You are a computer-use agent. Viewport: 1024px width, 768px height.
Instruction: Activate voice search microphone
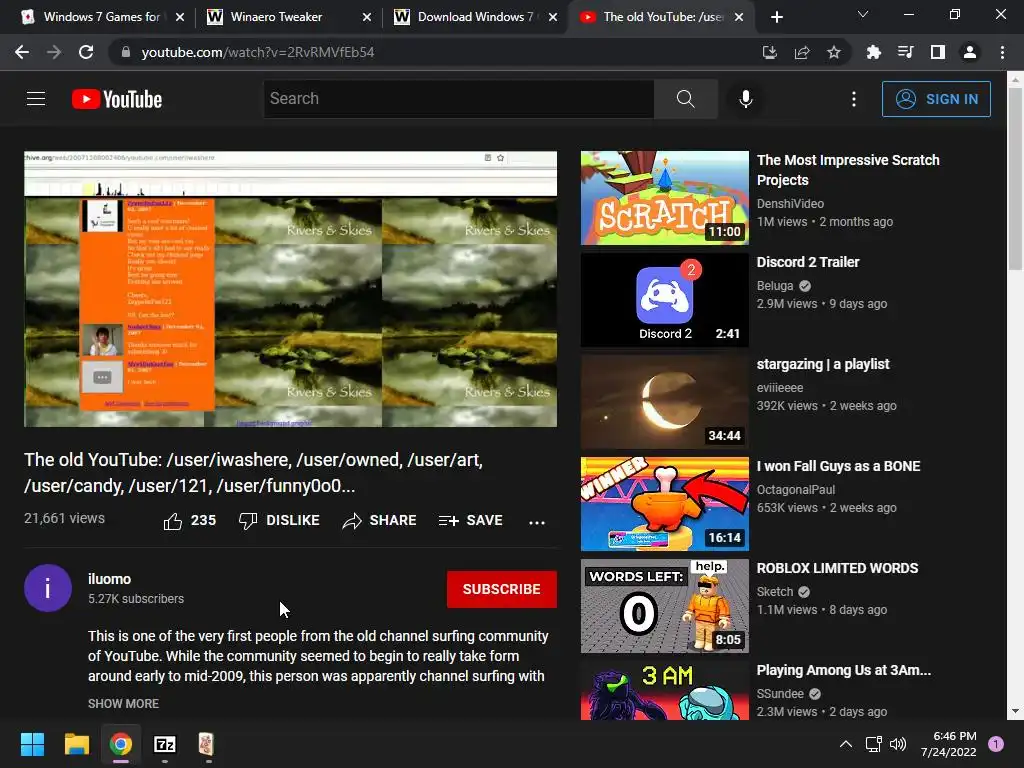pos(746,99)
